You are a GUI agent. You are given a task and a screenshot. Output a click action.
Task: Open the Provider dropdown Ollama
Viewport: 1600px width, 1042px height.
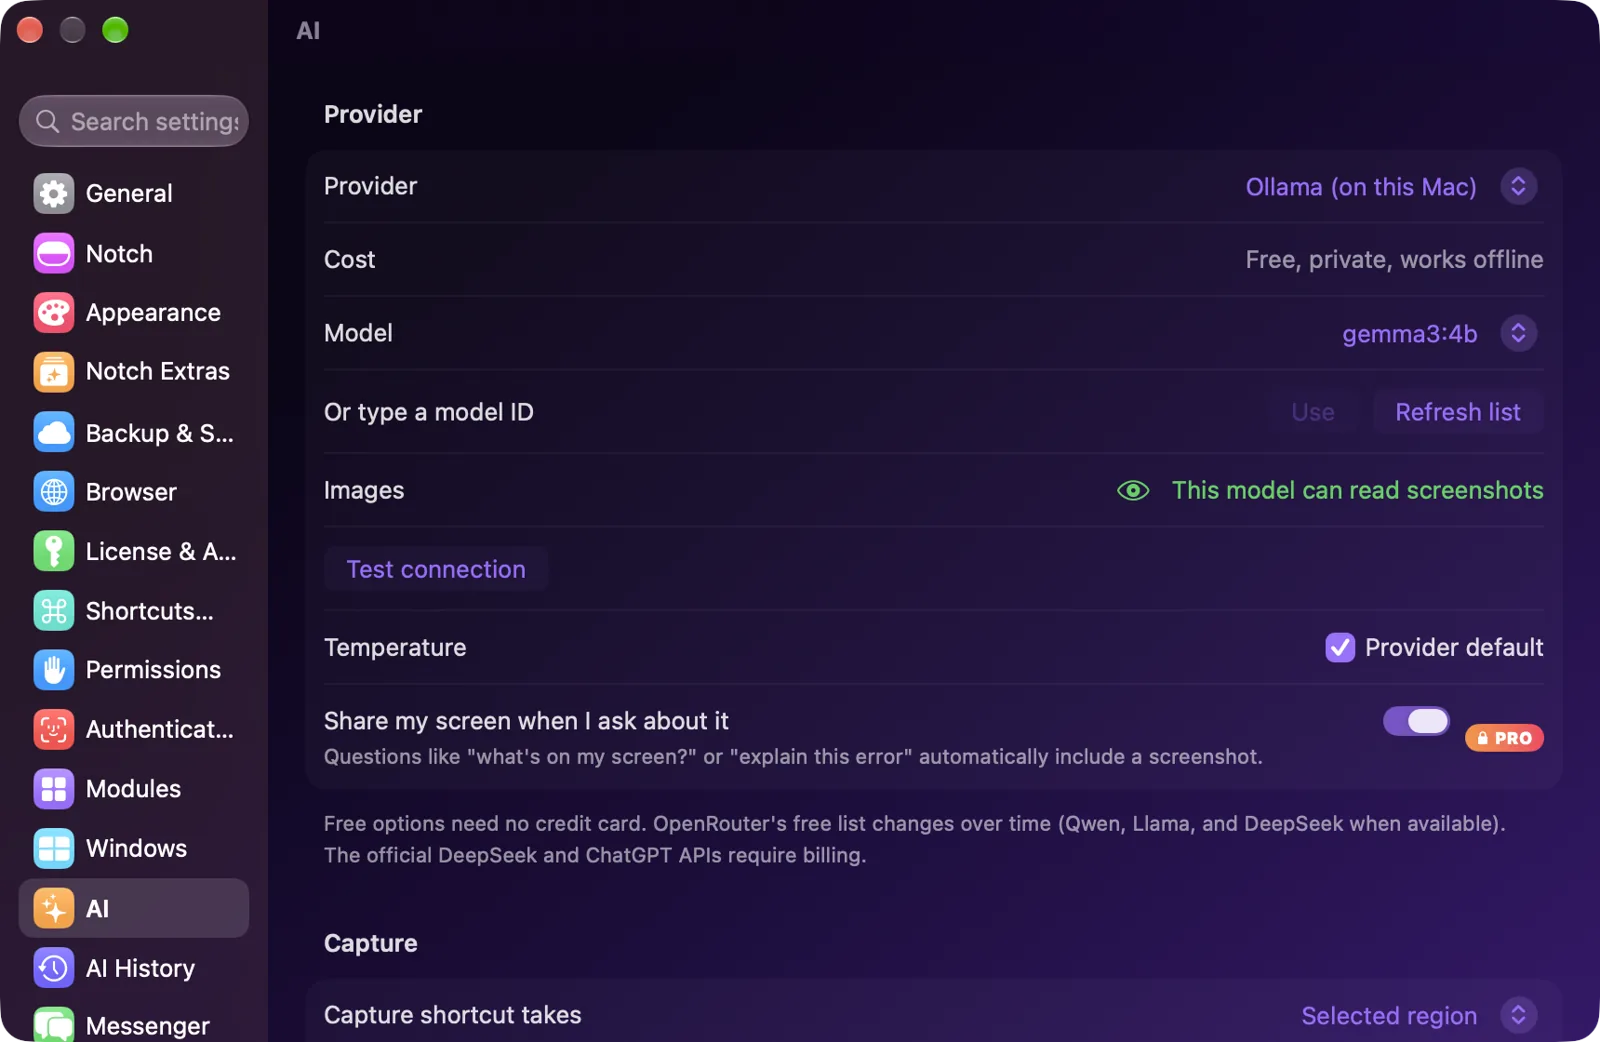1391,187
